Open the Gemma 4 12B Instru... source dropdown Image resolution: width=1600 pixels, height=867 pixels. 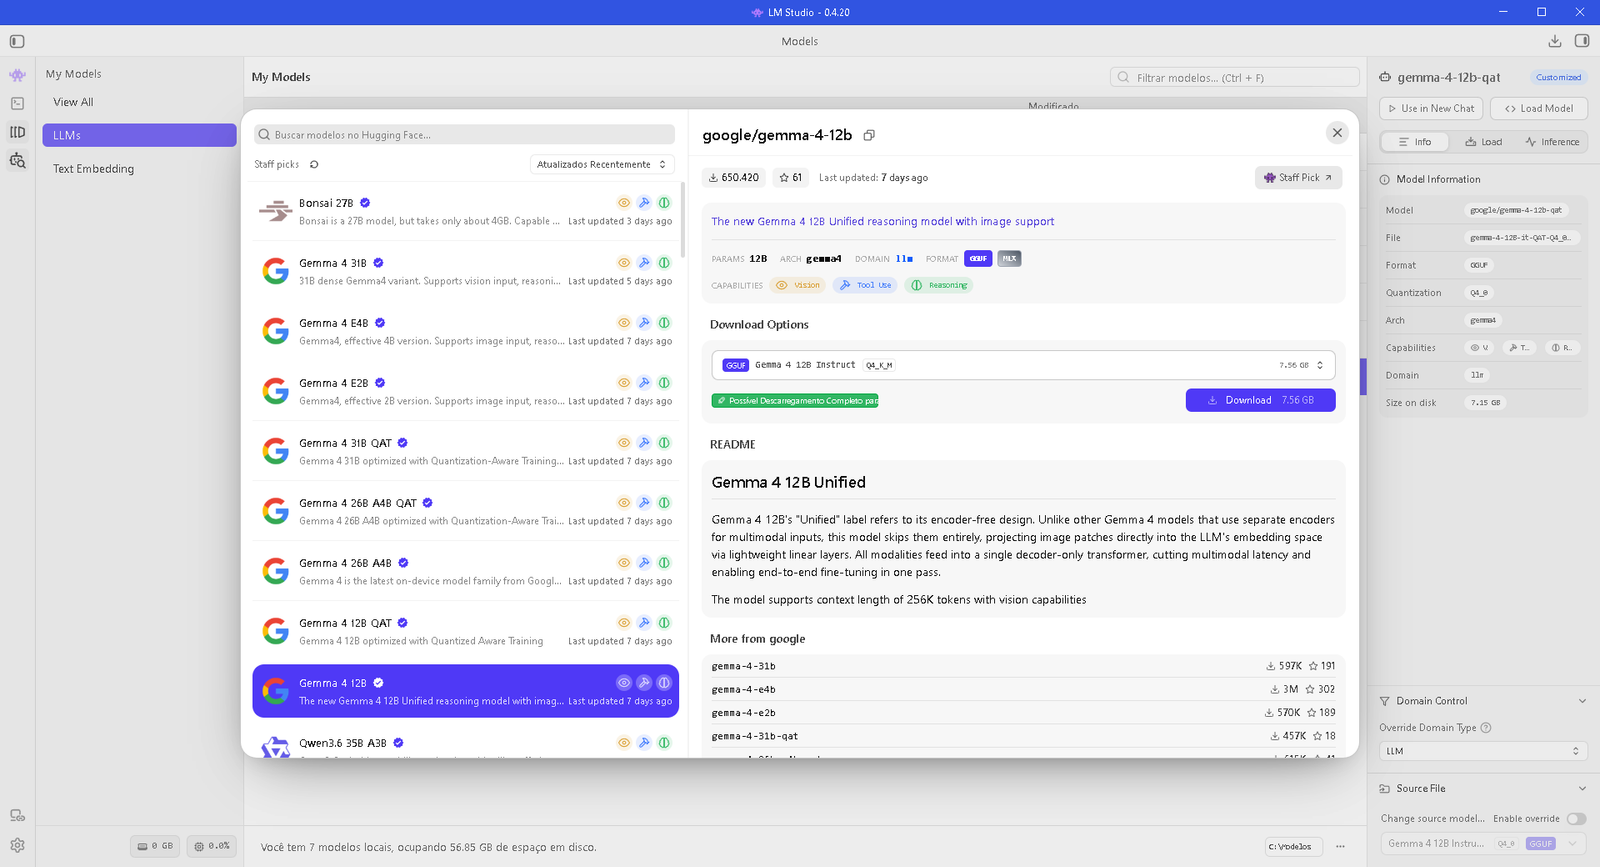pyautogui.click(x=1483, y=844)
